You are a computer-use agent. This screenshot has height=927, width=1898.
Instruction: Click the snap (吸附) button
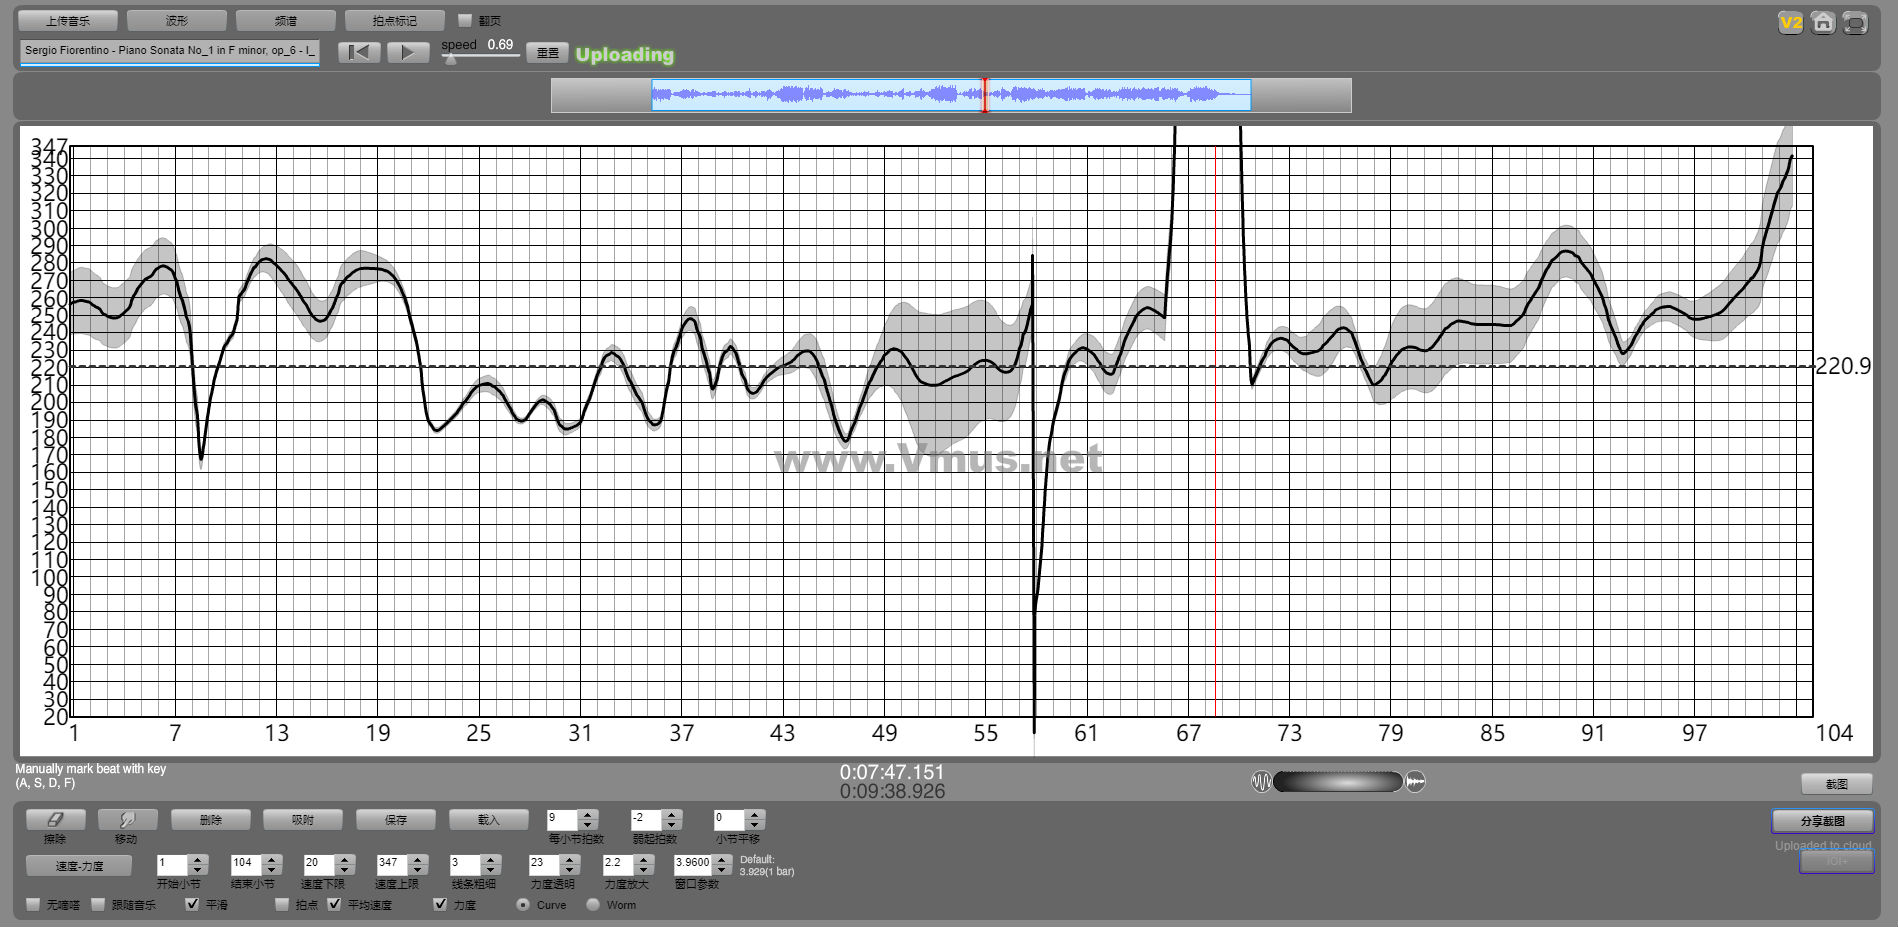[x=303, y=819]
